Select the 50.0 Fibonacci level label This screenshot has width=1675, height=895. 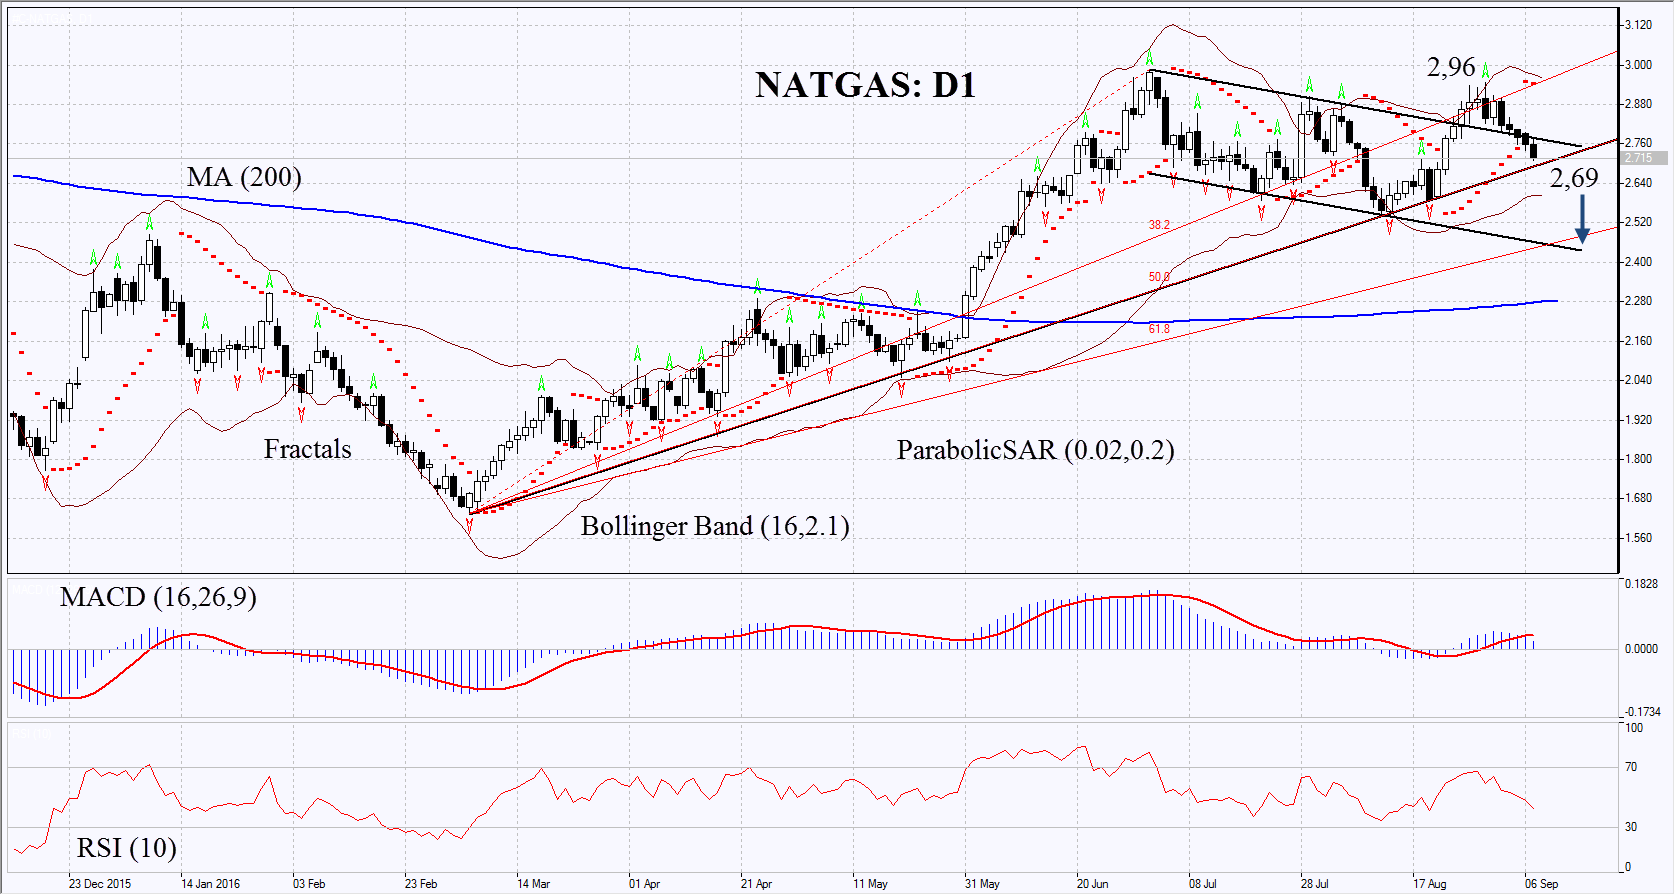tap(1159, 277)
